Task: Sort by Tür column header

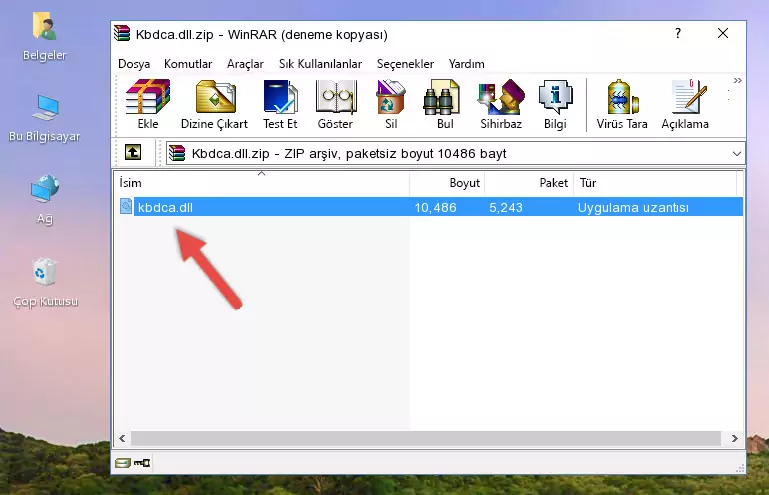Action: (655, 183)
